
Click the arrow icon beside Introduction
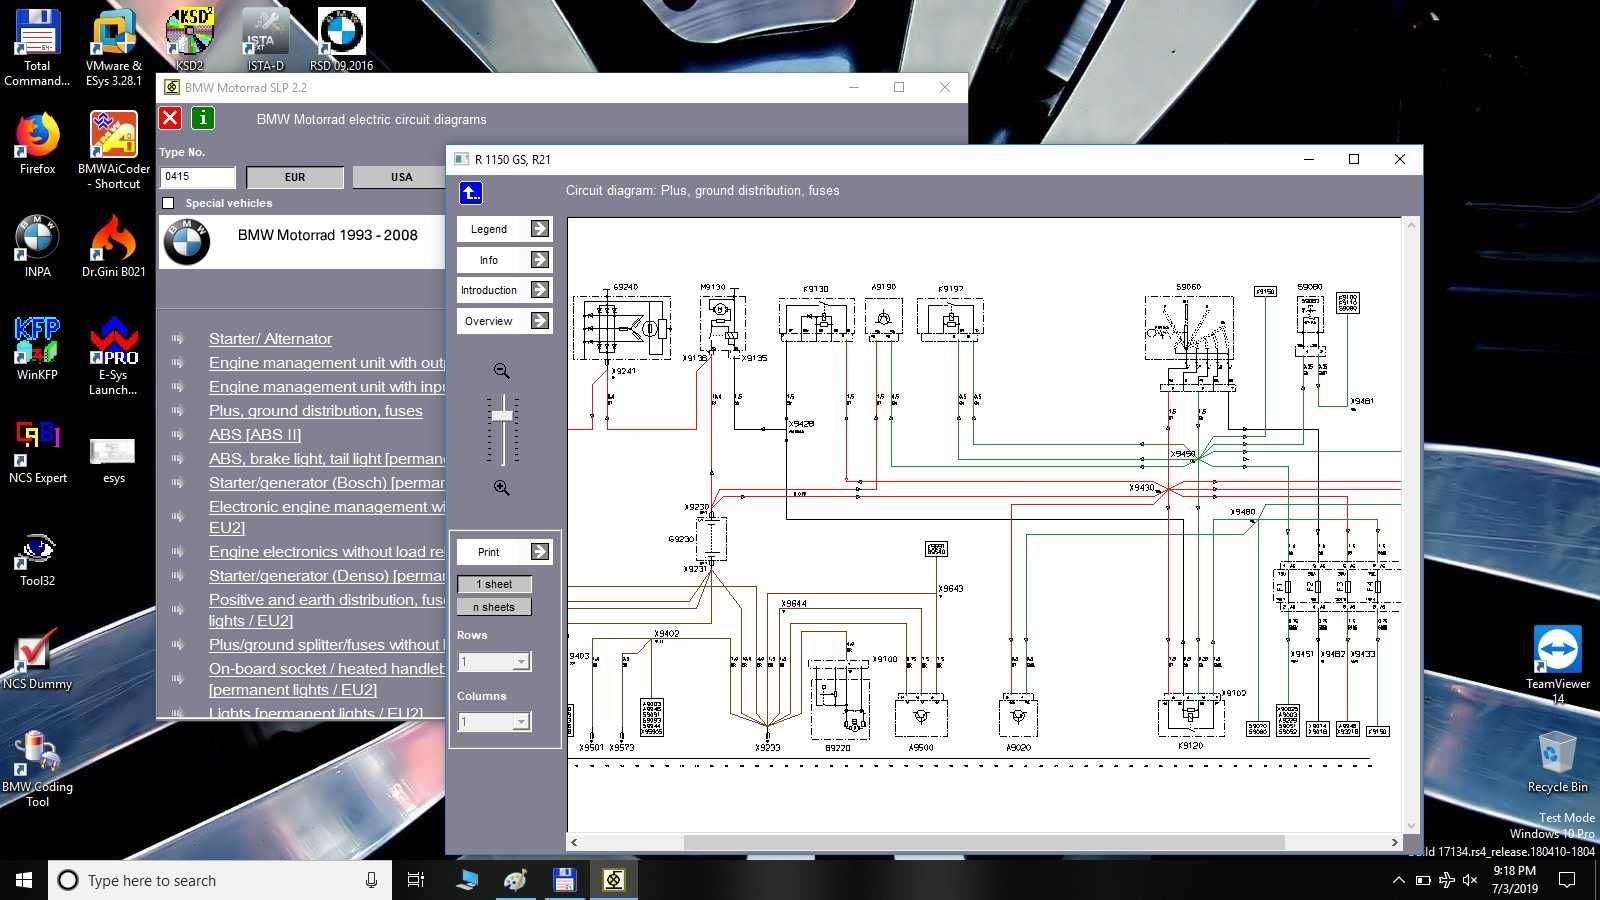540,290
